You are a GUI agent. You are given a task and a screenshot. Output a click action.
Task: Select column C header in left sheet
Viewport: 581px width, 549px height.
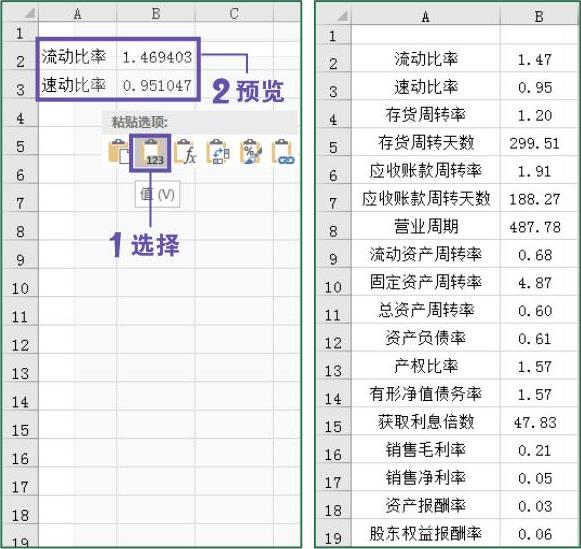tap(234, 13)
